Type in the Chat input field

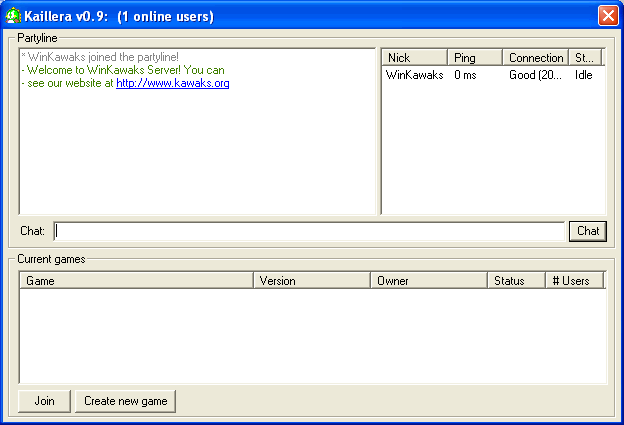pyautogui.click(x=309, y=231)
